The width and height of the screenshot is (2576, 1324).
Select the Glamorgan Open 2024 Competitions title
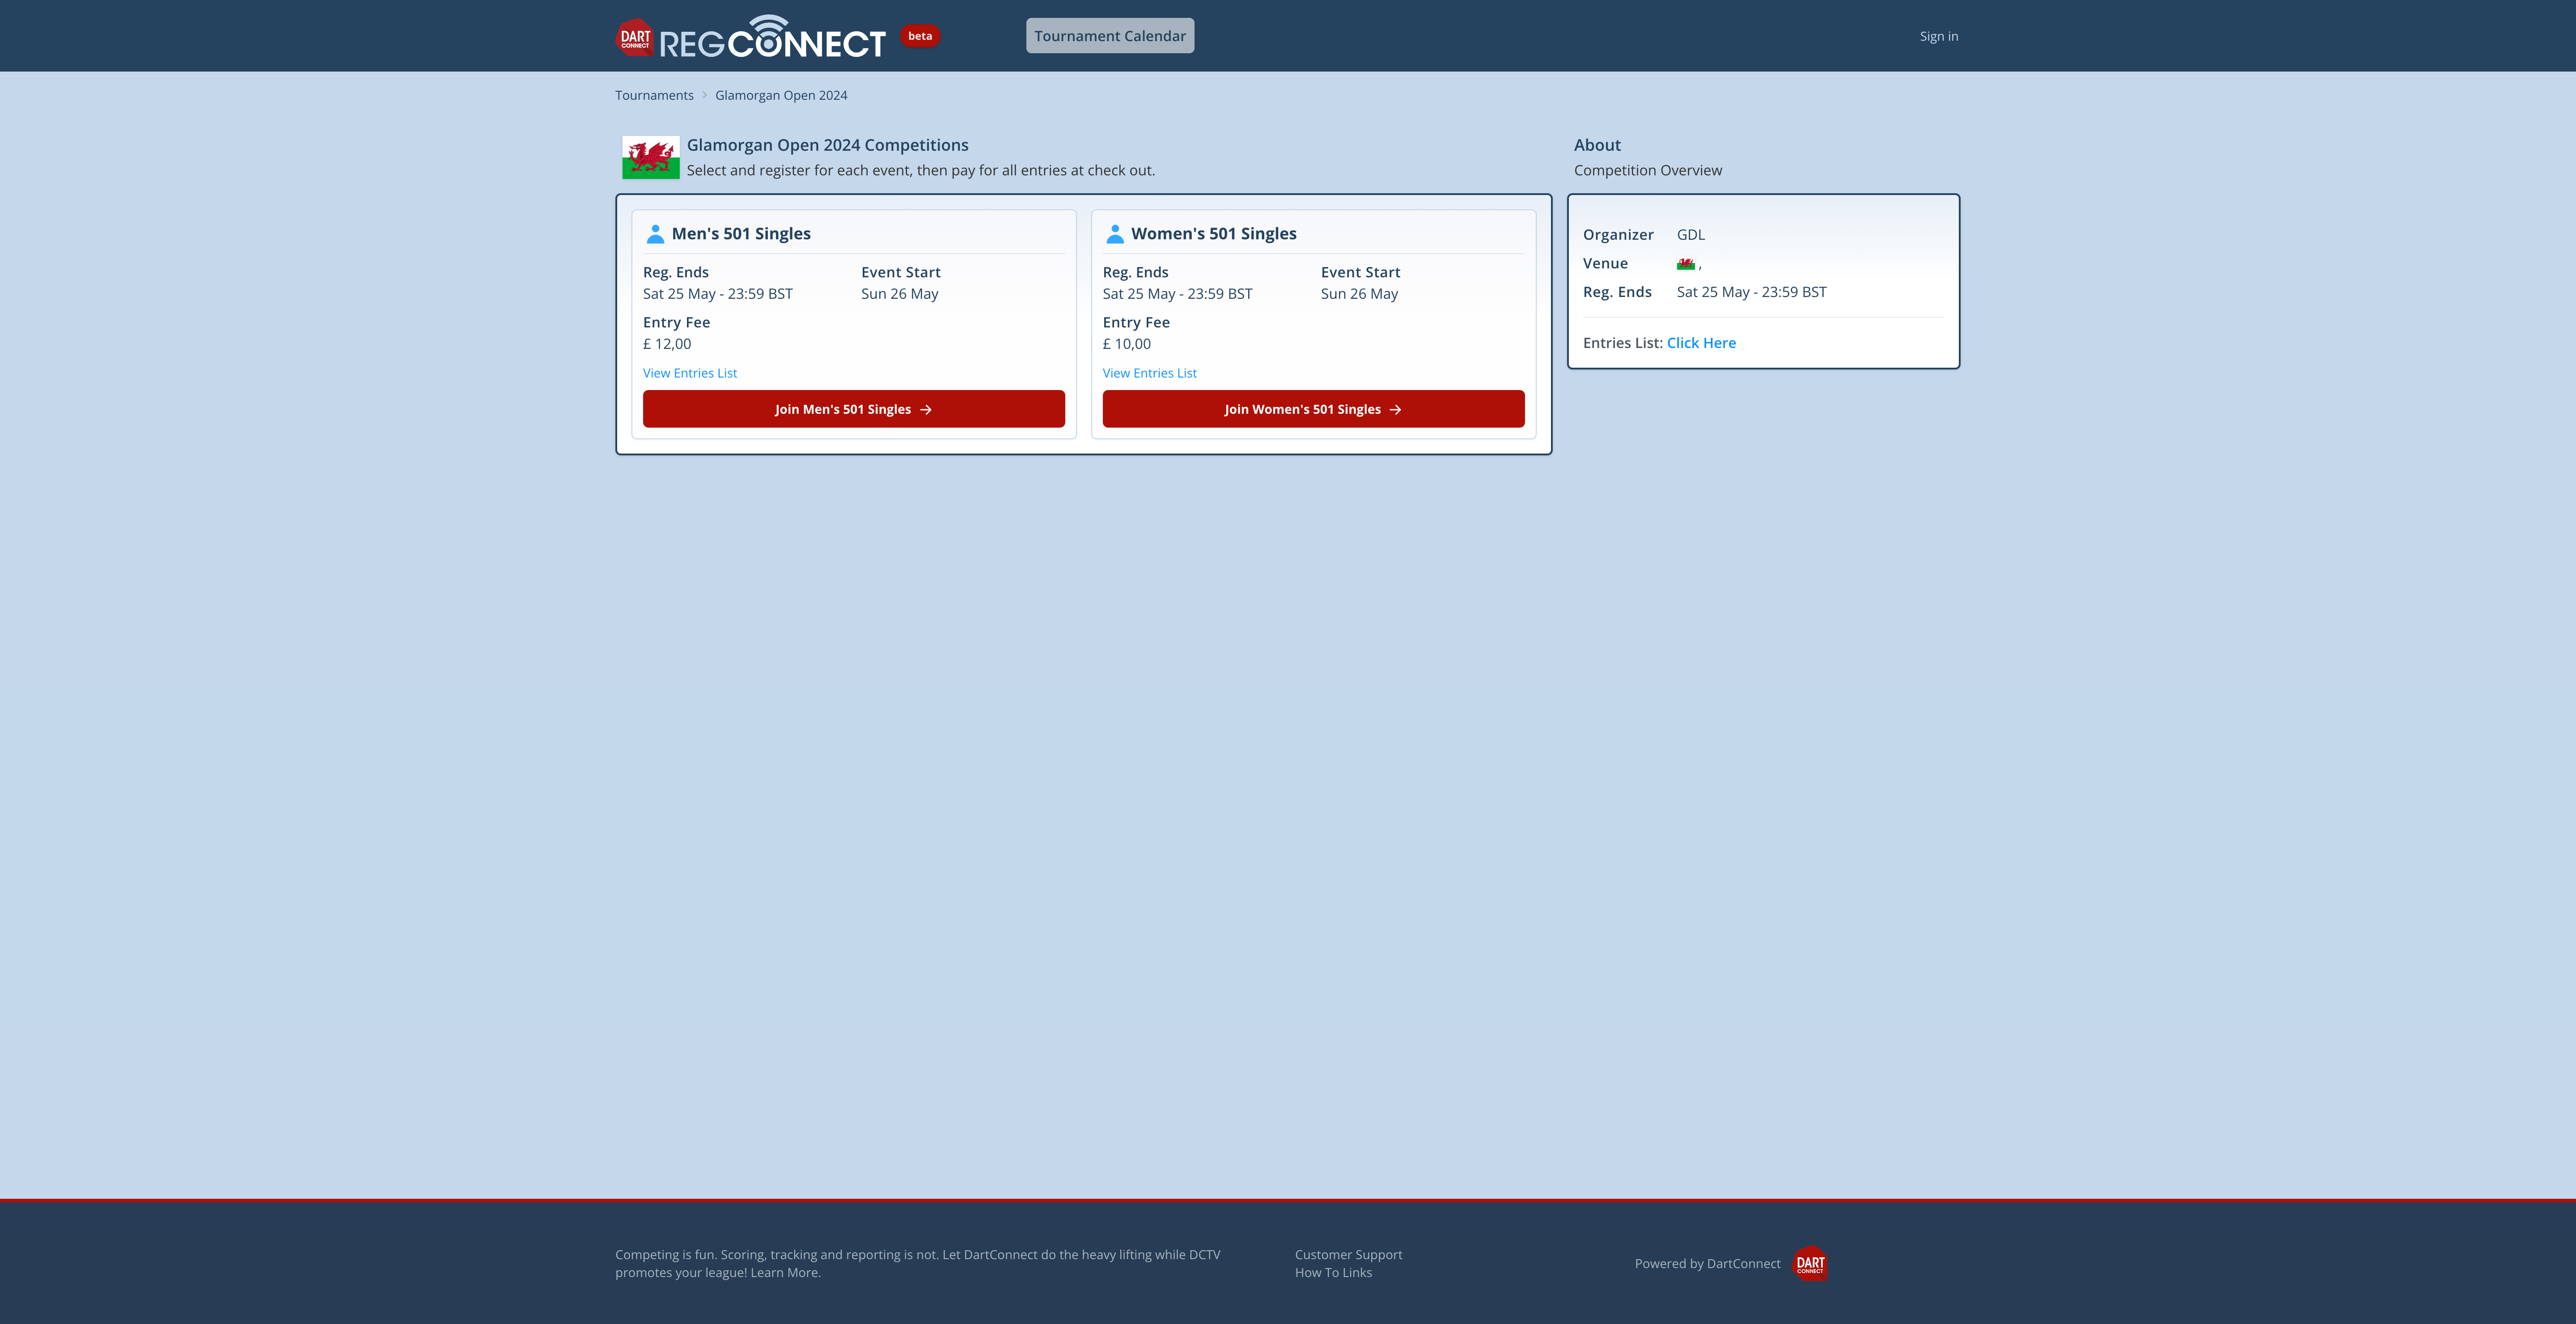[x=828, y=145]
